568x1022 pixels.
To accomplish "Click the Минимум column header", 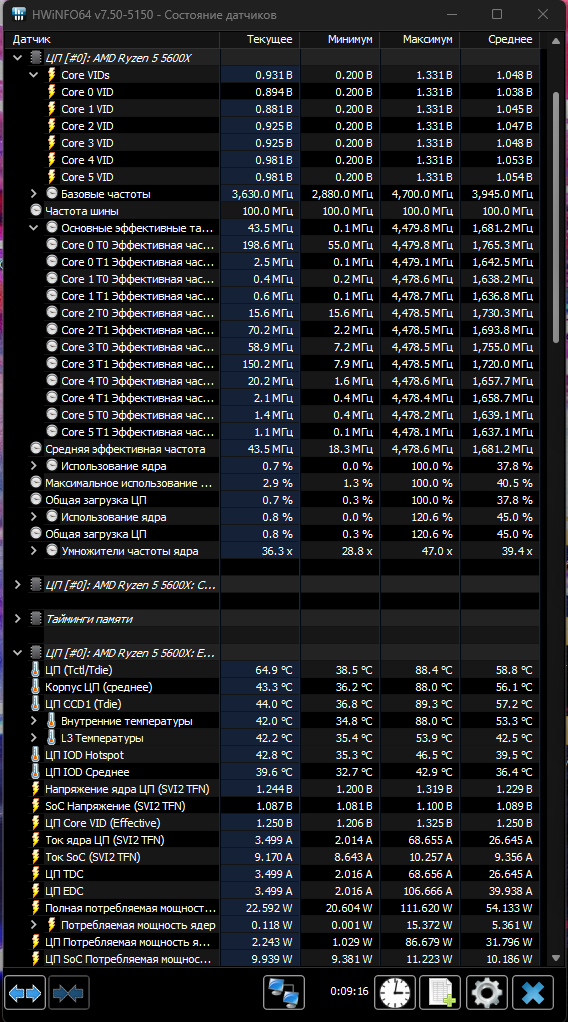I will point(340,40).
